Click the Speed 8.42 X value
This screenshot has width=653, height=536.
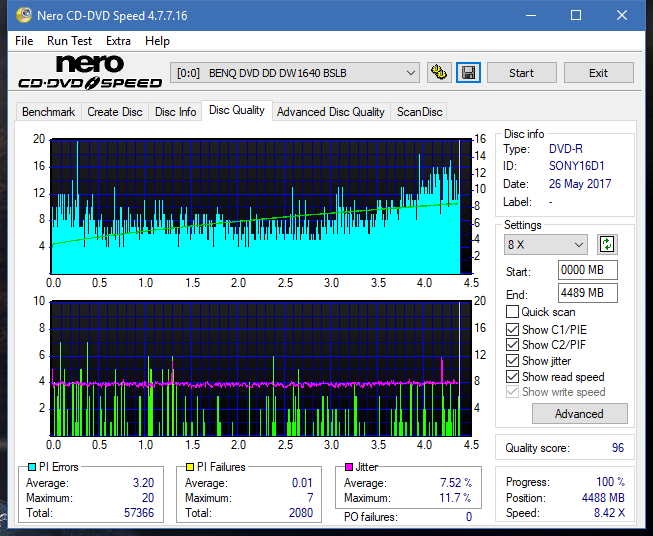pyautogui.click(x=609, y=513)
